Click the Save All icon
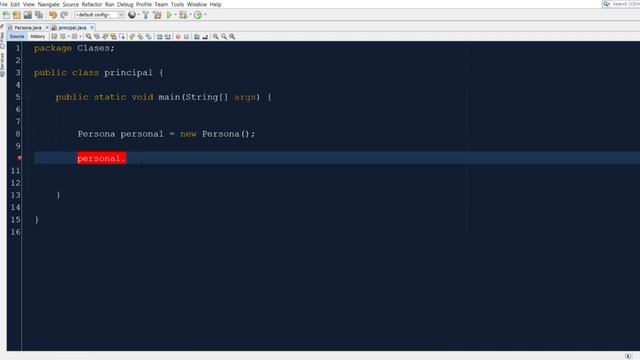 coord(39,15)
